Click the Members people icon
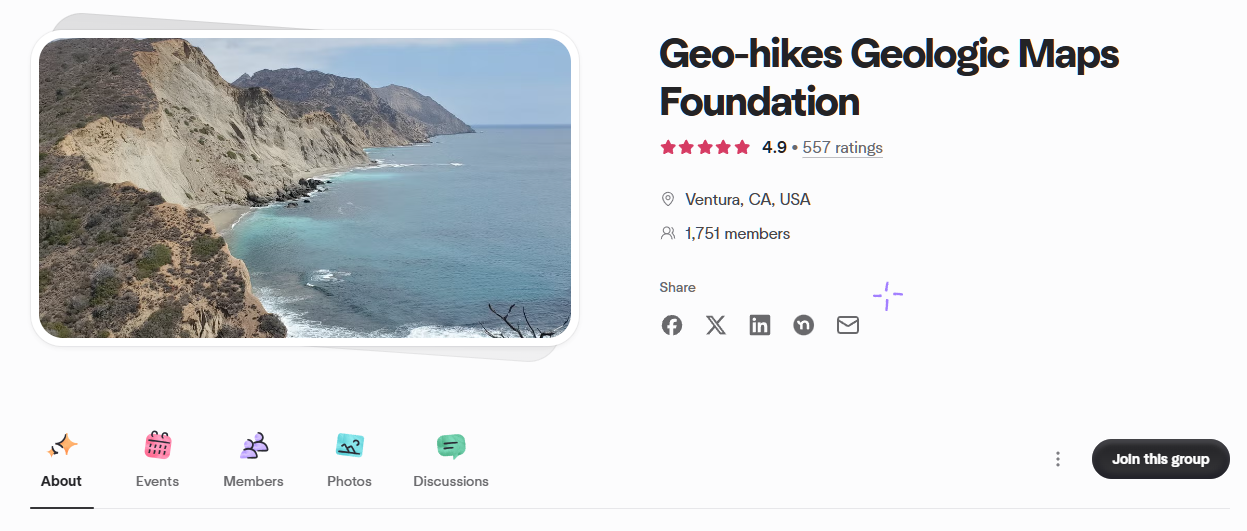 pos(254,445)
